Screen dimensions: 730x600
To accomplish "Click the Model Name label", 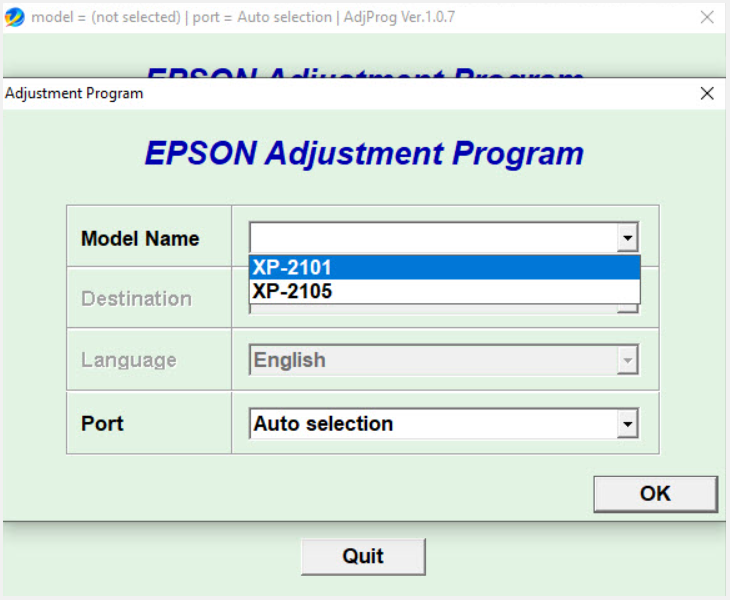I will point(140,238).
